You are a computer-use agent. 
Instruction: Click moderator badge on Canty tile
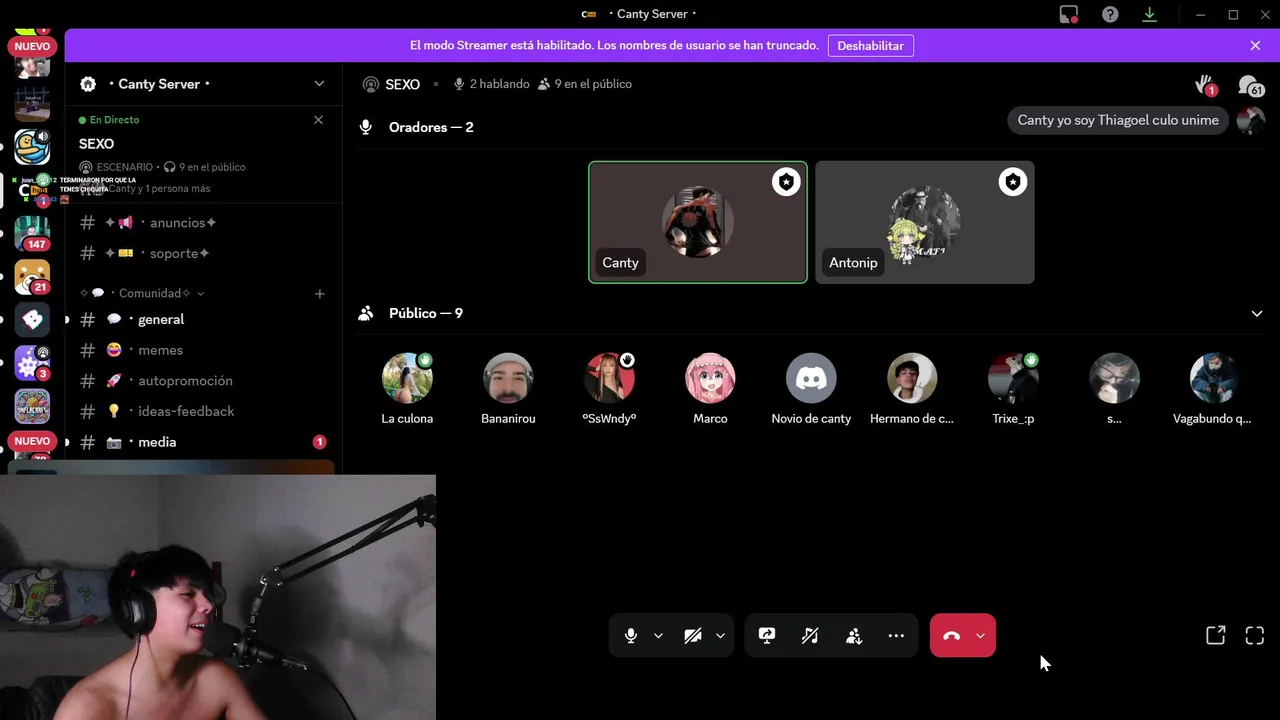point(786,182)
